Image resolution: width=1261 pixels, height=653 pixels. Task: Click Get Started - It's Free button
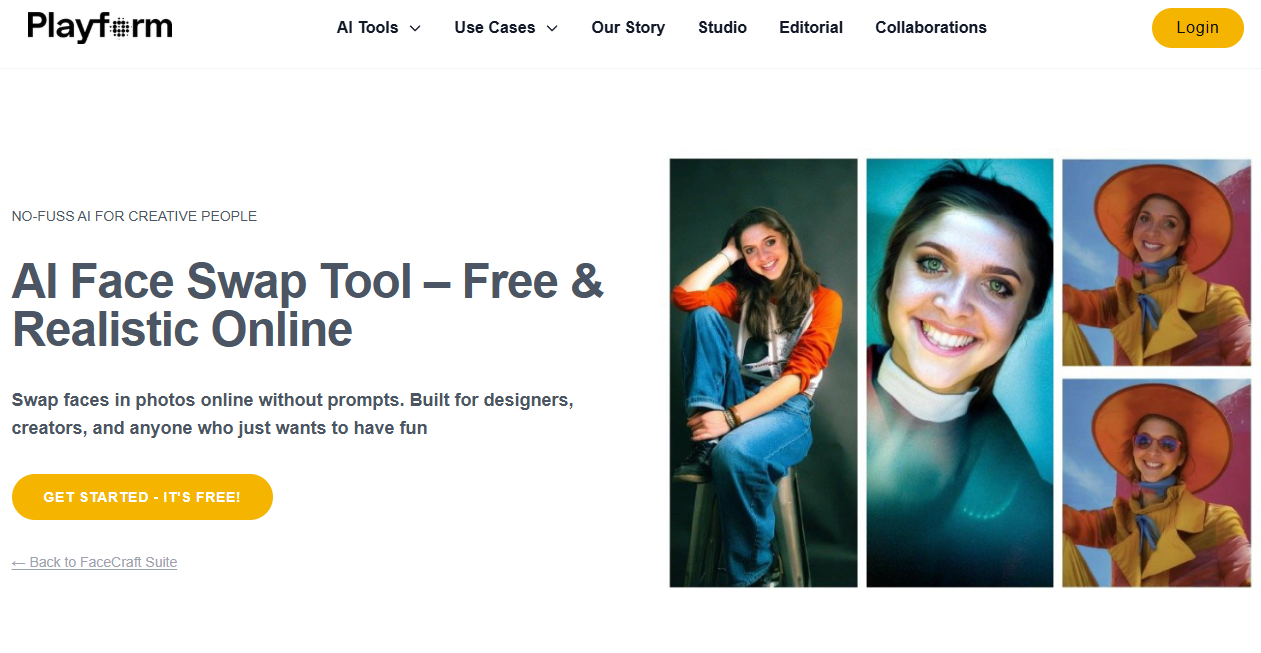coord(142,497)
